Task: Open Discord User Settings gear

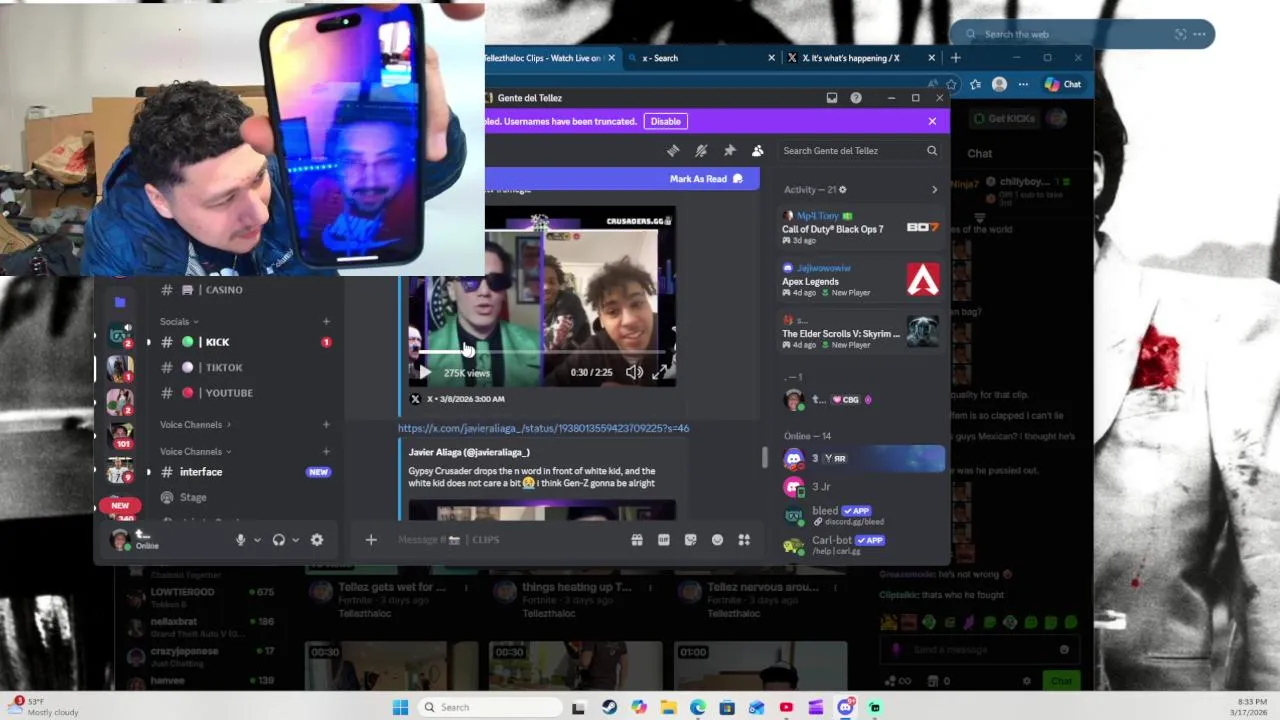Action: pos(317,540)
